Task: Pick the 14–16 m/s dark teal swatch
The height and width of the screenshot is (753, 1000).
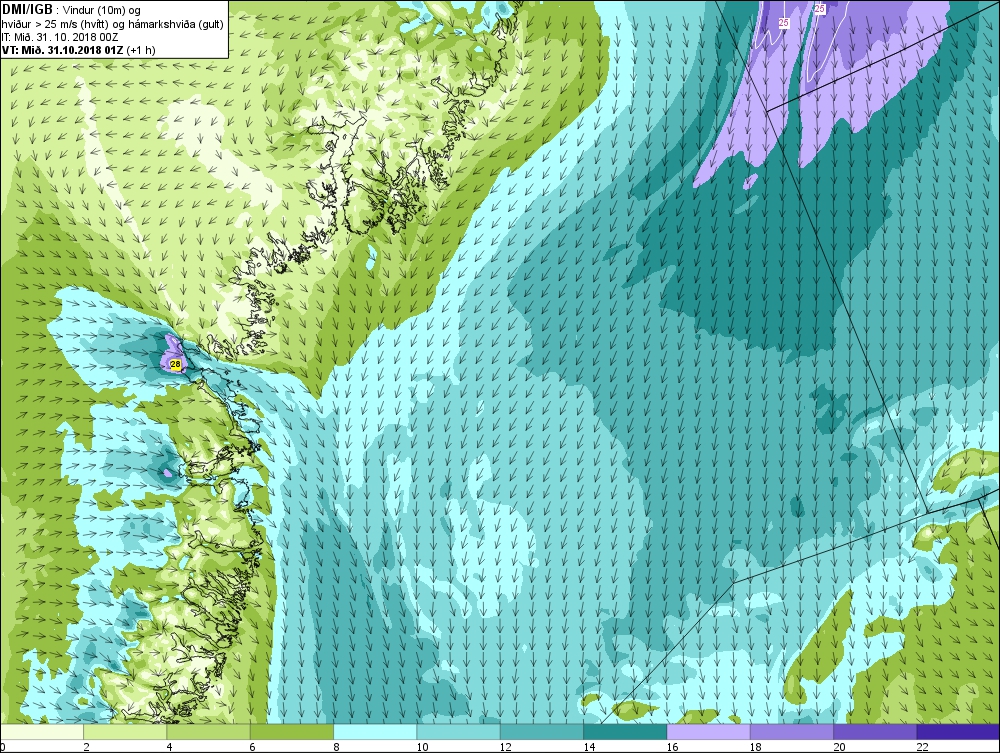Action: (x=625, y=732)
